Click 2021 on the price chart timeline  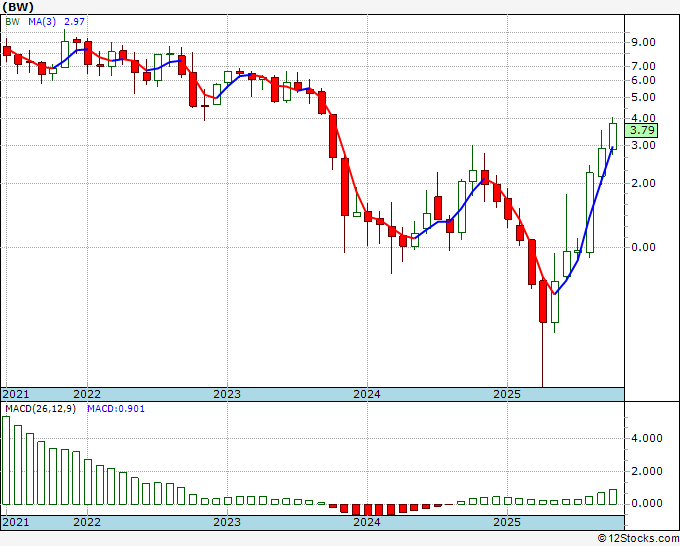16,394
